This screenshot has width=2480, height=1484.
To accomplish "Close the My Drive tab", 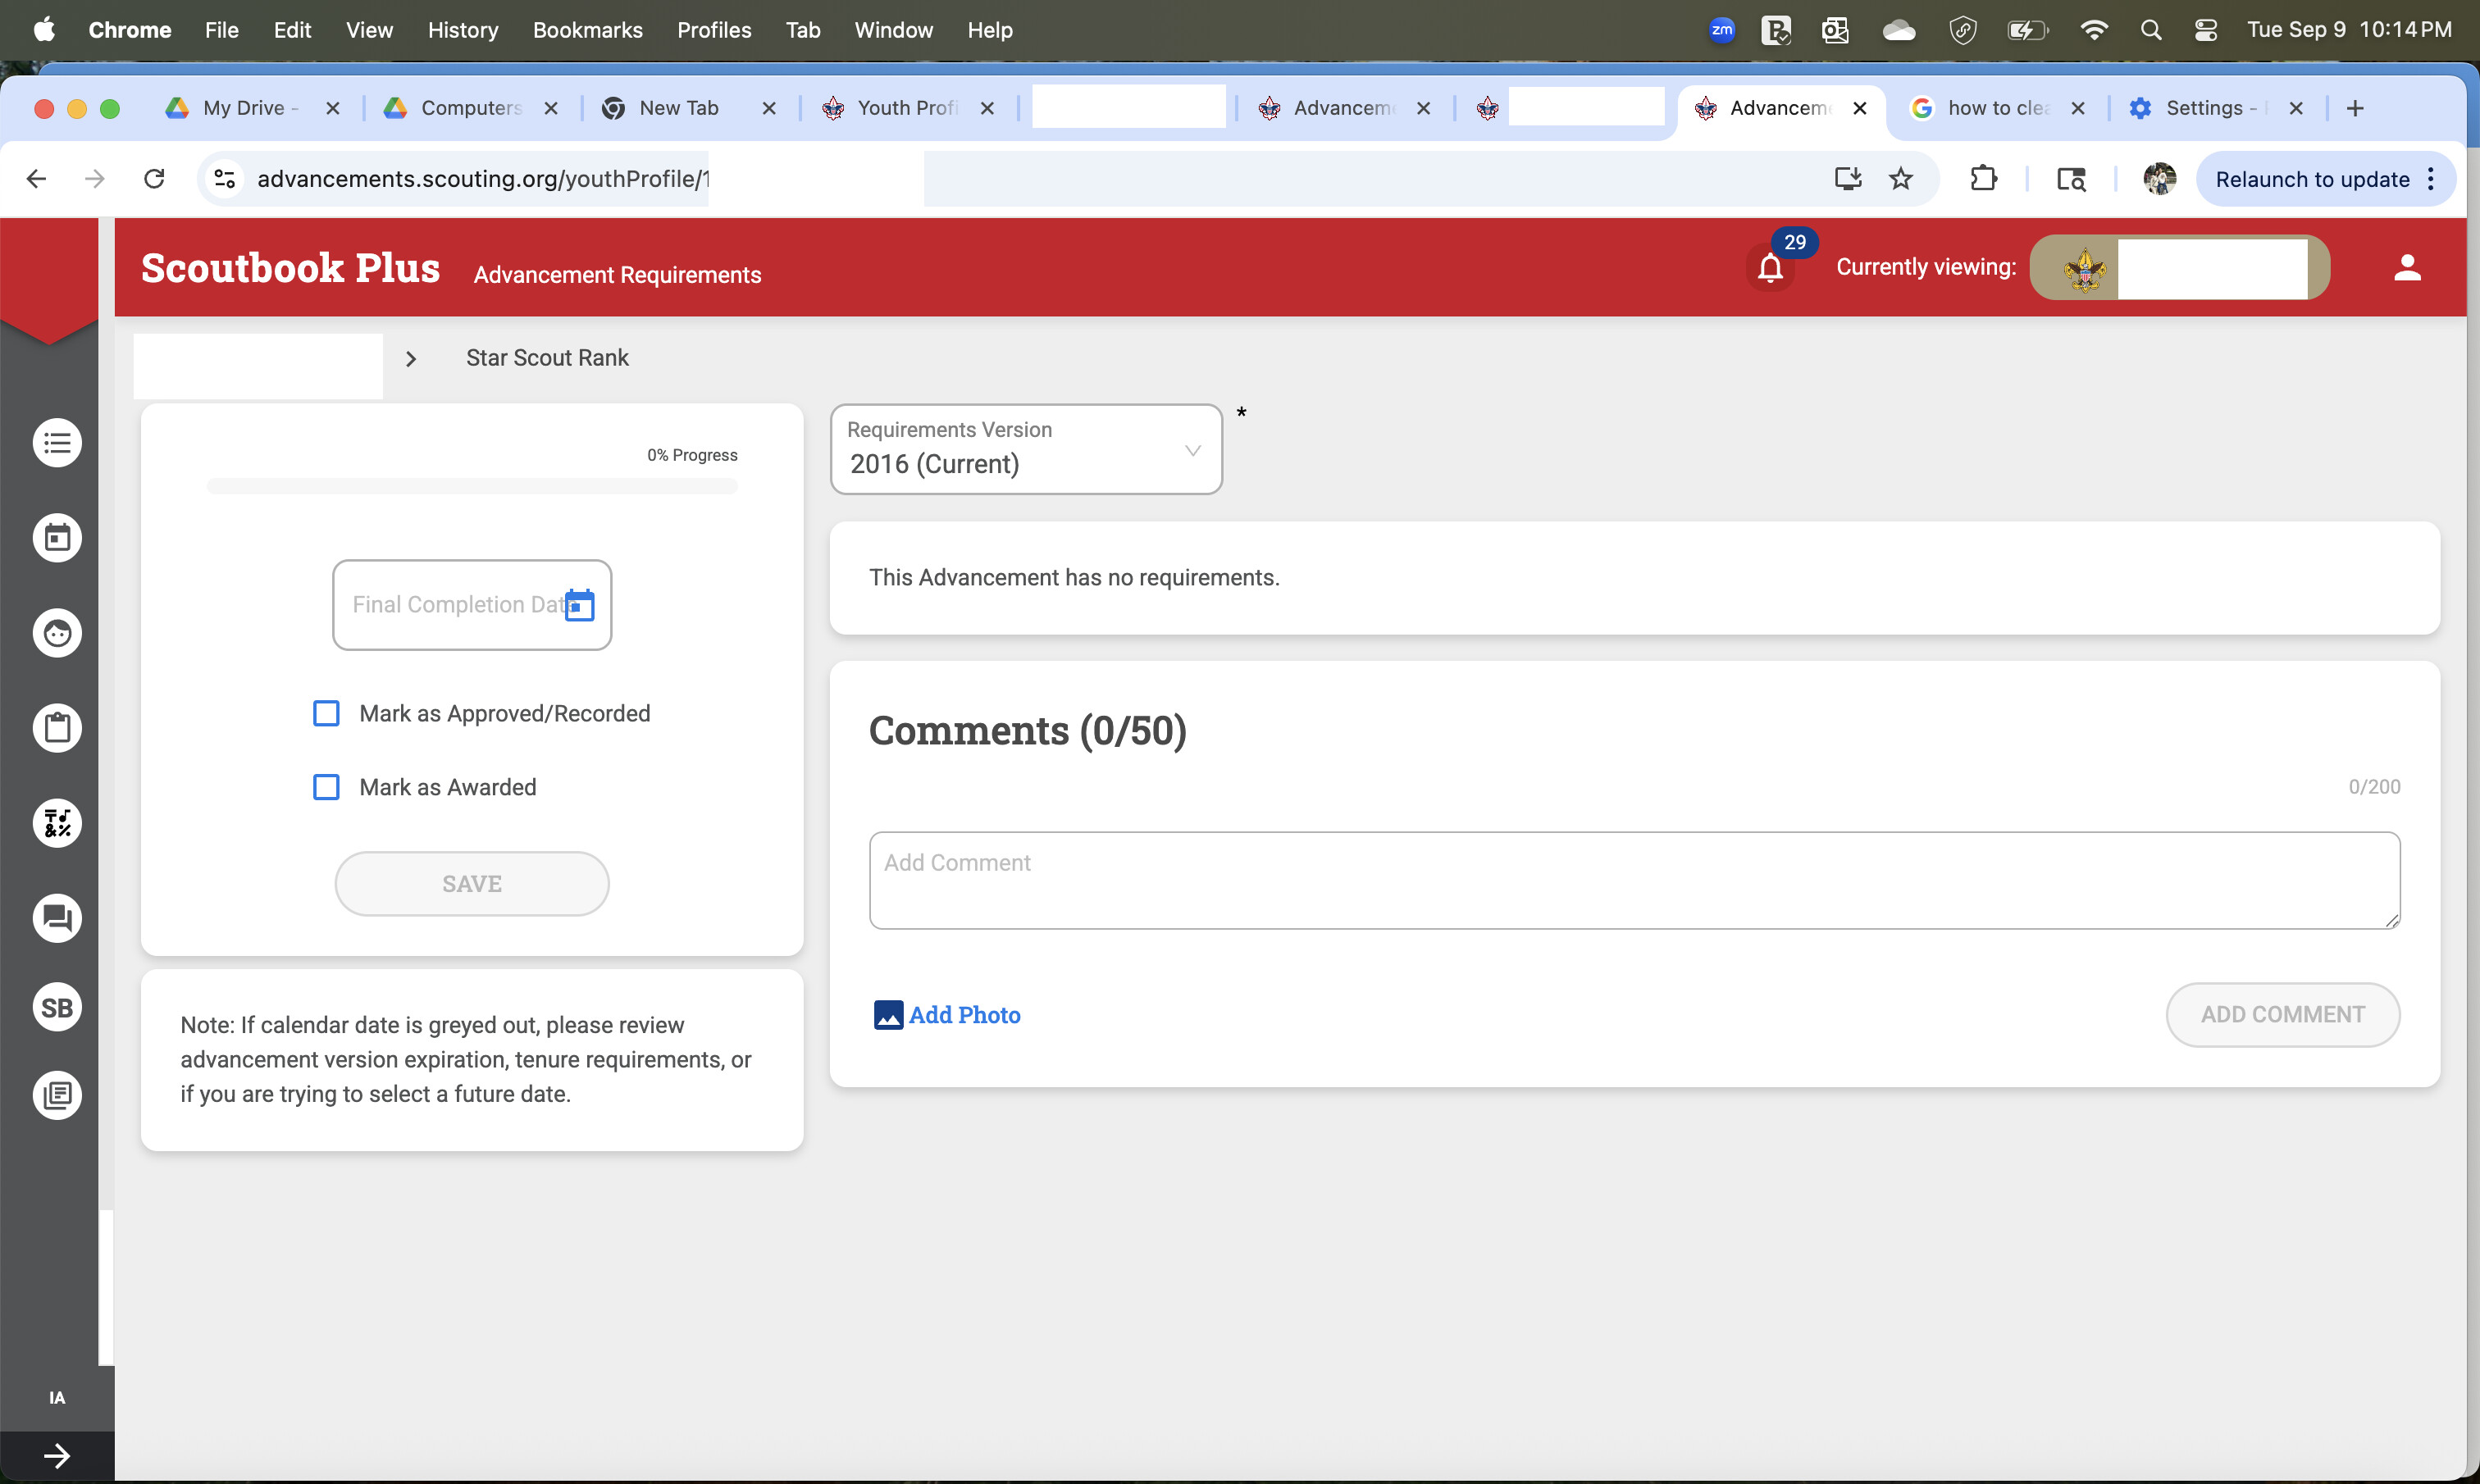I will pos(333,108).
